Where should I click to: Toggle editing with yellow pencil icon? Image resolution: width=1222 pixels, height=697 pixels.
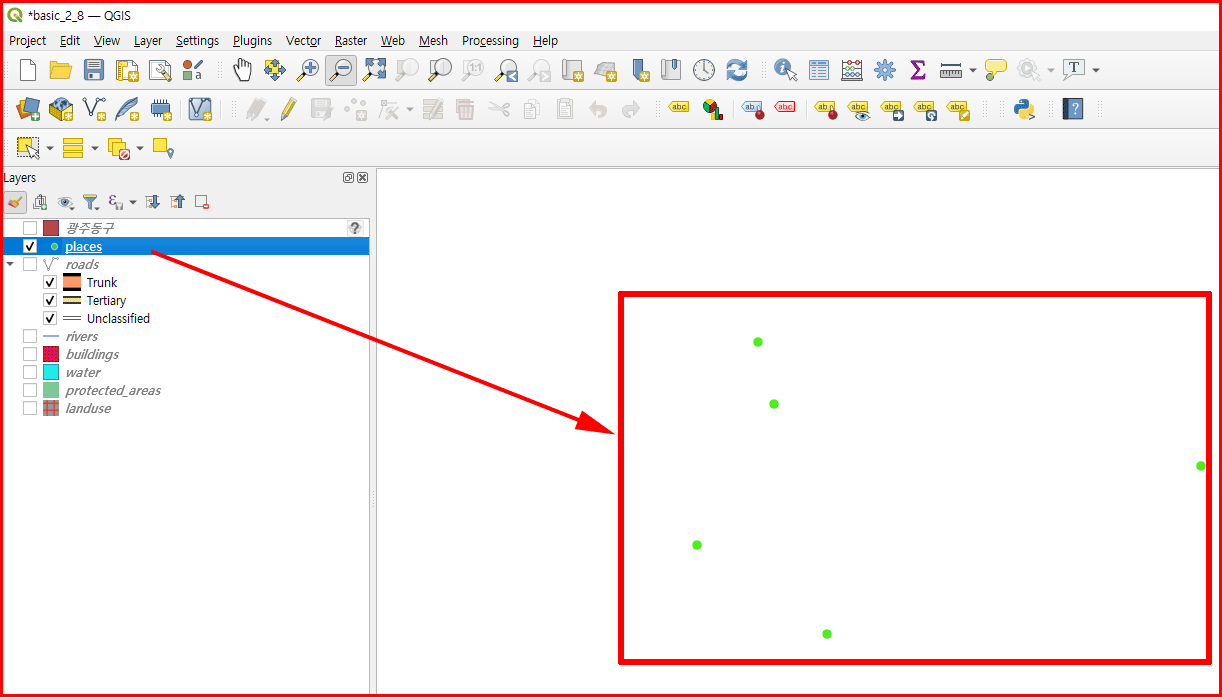288,109
